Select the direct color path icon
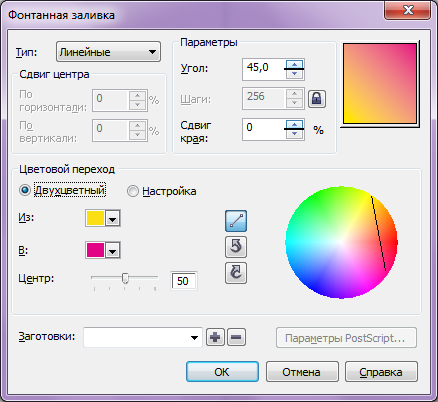 (236, 221)
